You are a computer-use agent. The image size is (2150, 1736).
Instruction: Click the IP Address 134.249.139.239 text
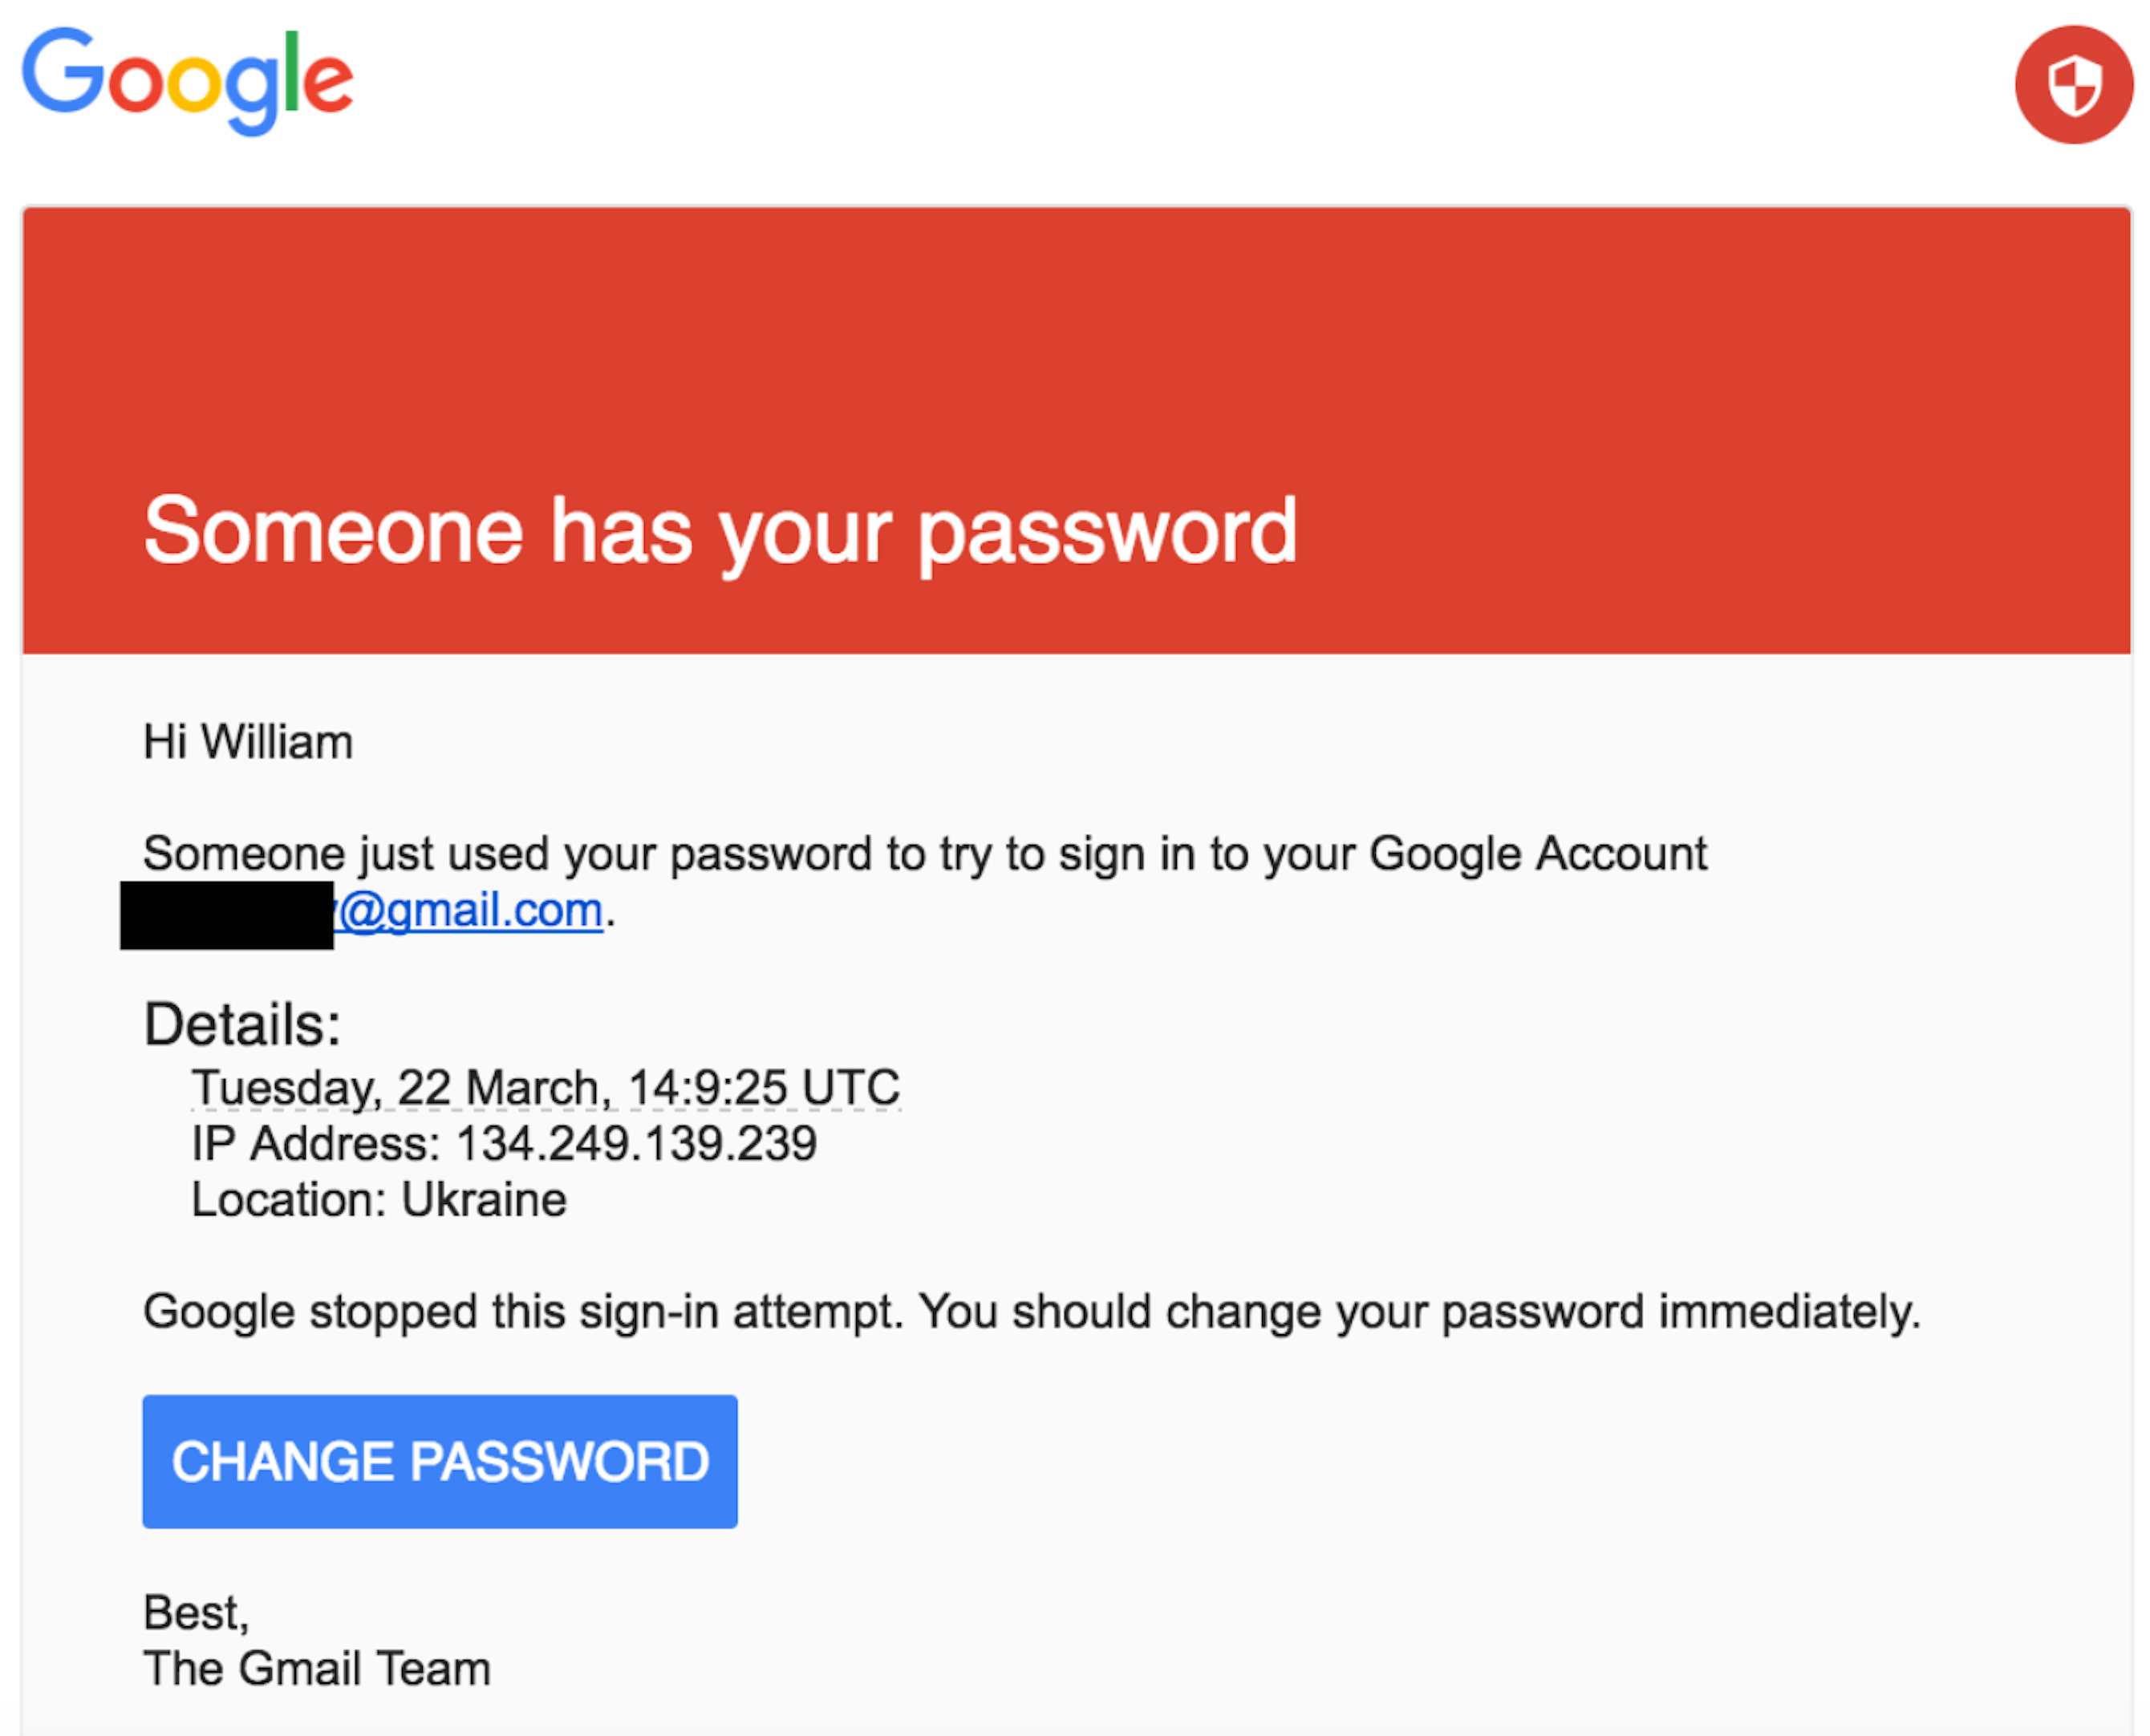(504, 1143)
